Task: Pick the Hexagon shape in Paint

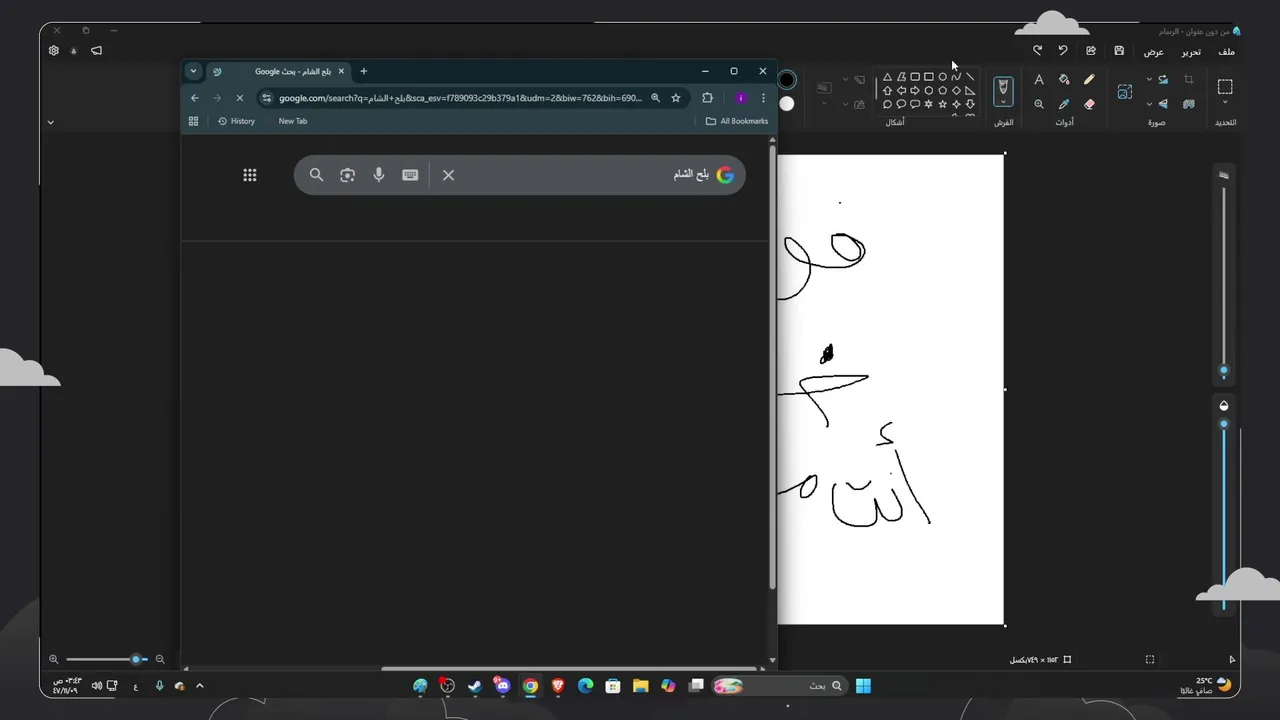Action: pyautogui.click(x=929, y=90)
